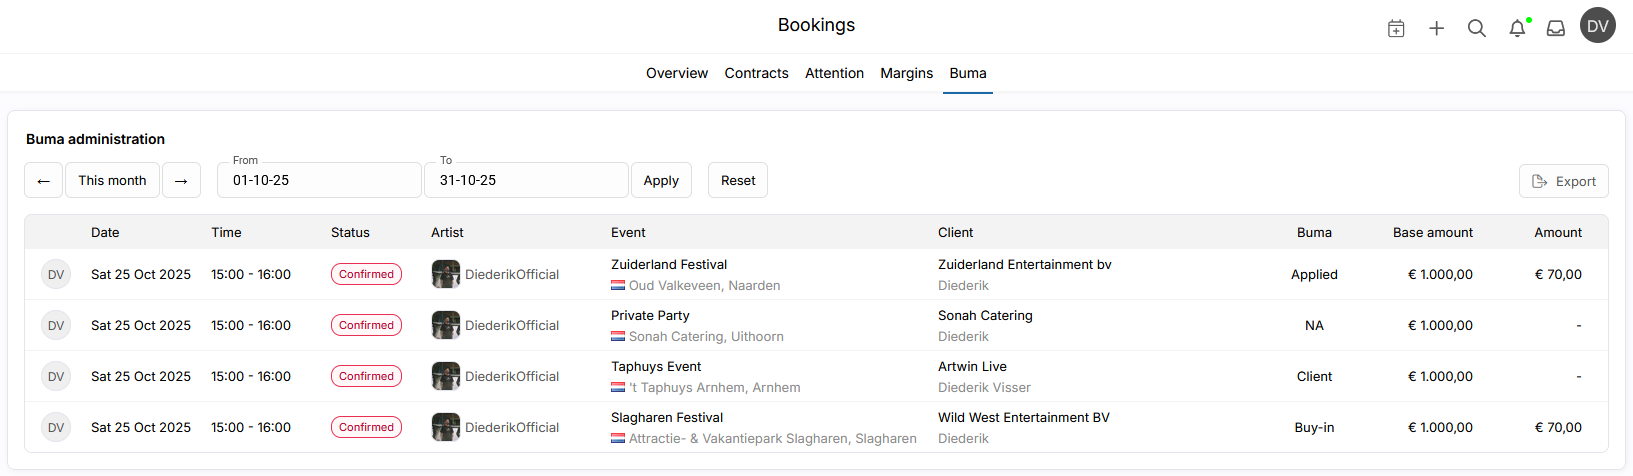
Task: Open search with the magnifier icon
Action: pos(1476,28)
